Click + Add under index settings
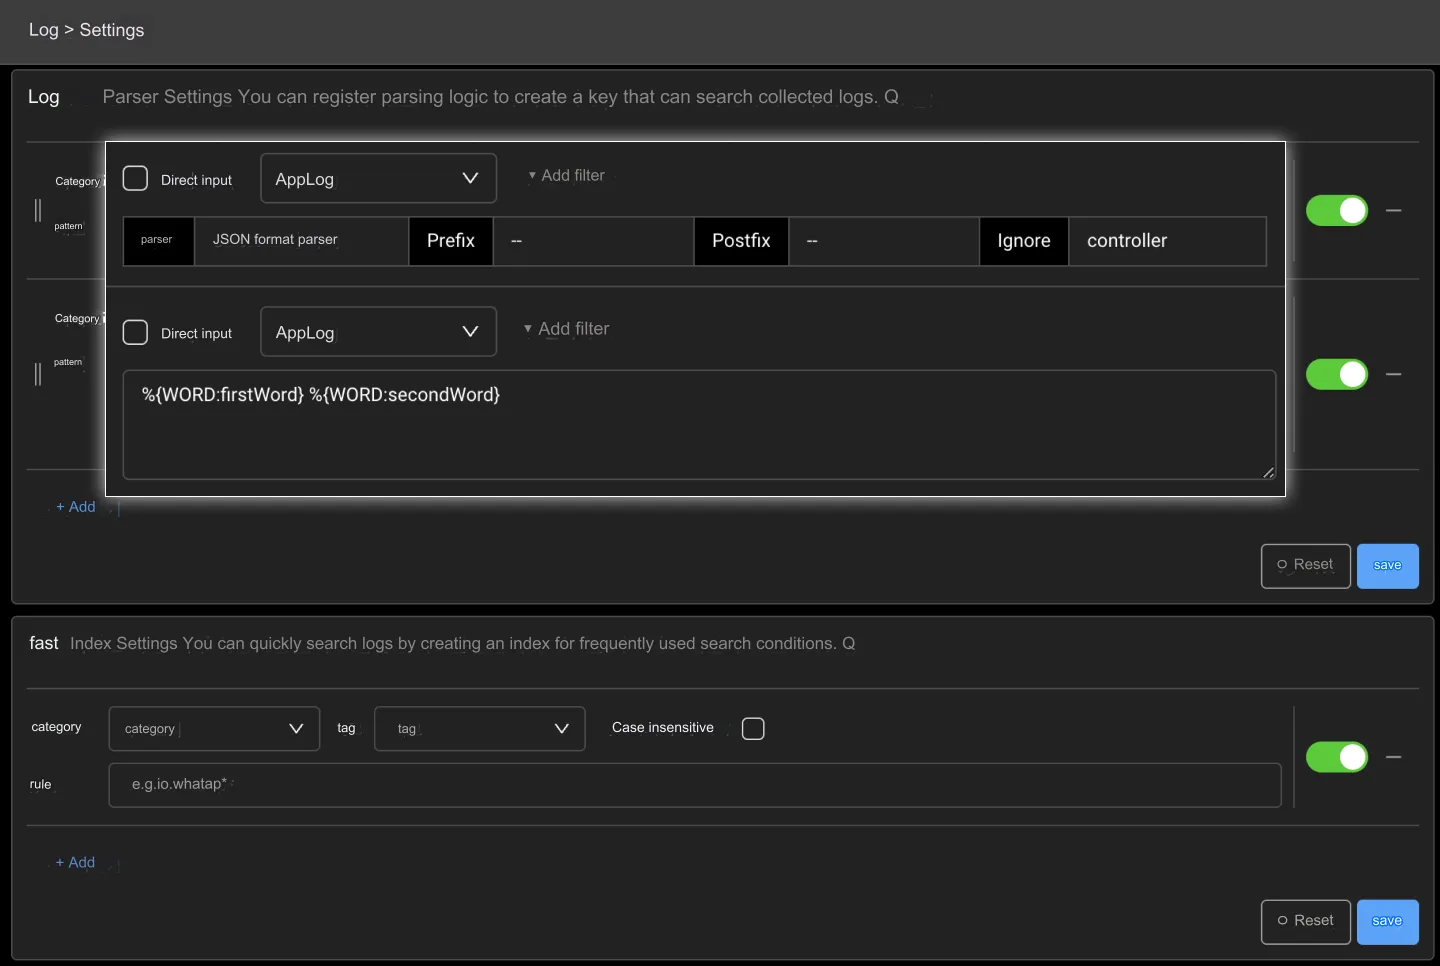The image size is (1440, 966). [75, 862]
